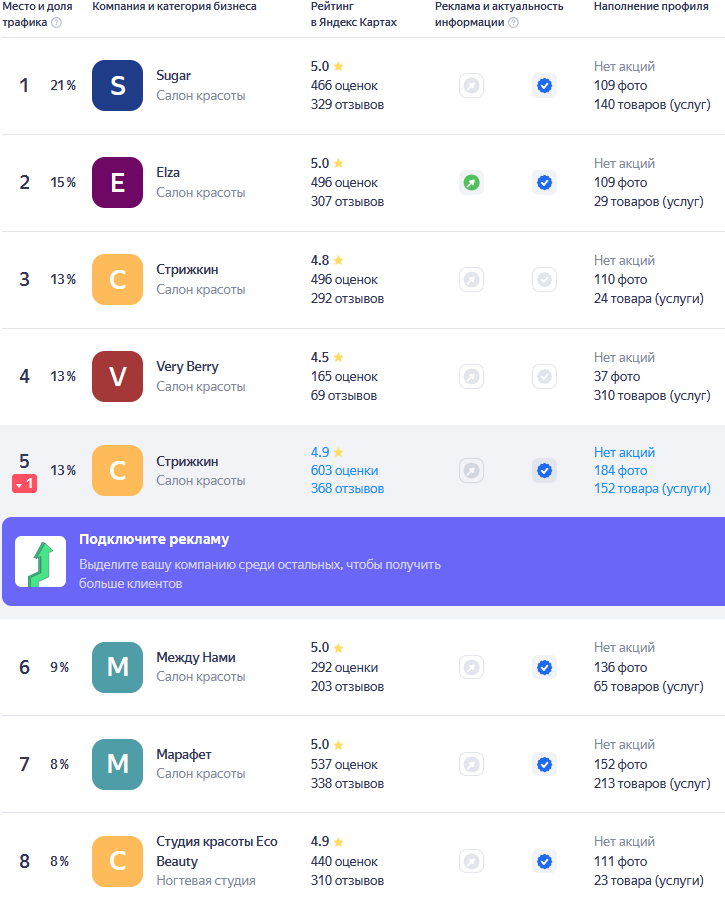Click the green arrow icon in the ad banner
Image resolution: width=725 pixels, height=900 pixels.
pos(41,562)
